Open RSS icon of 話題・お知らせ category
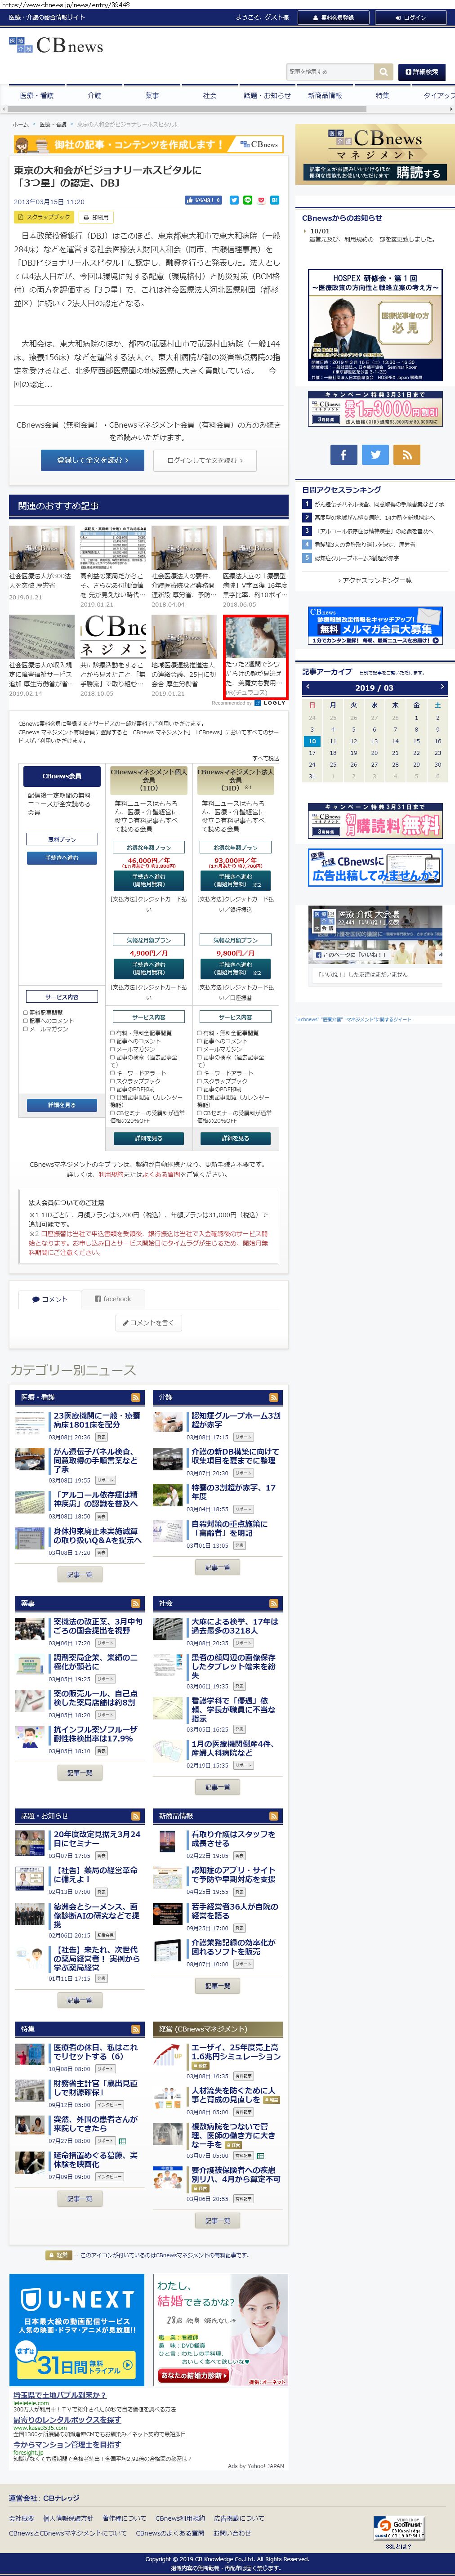The width and height of the screenshot is (455, 2576). pyautogui.click(x=135, y=1816)
